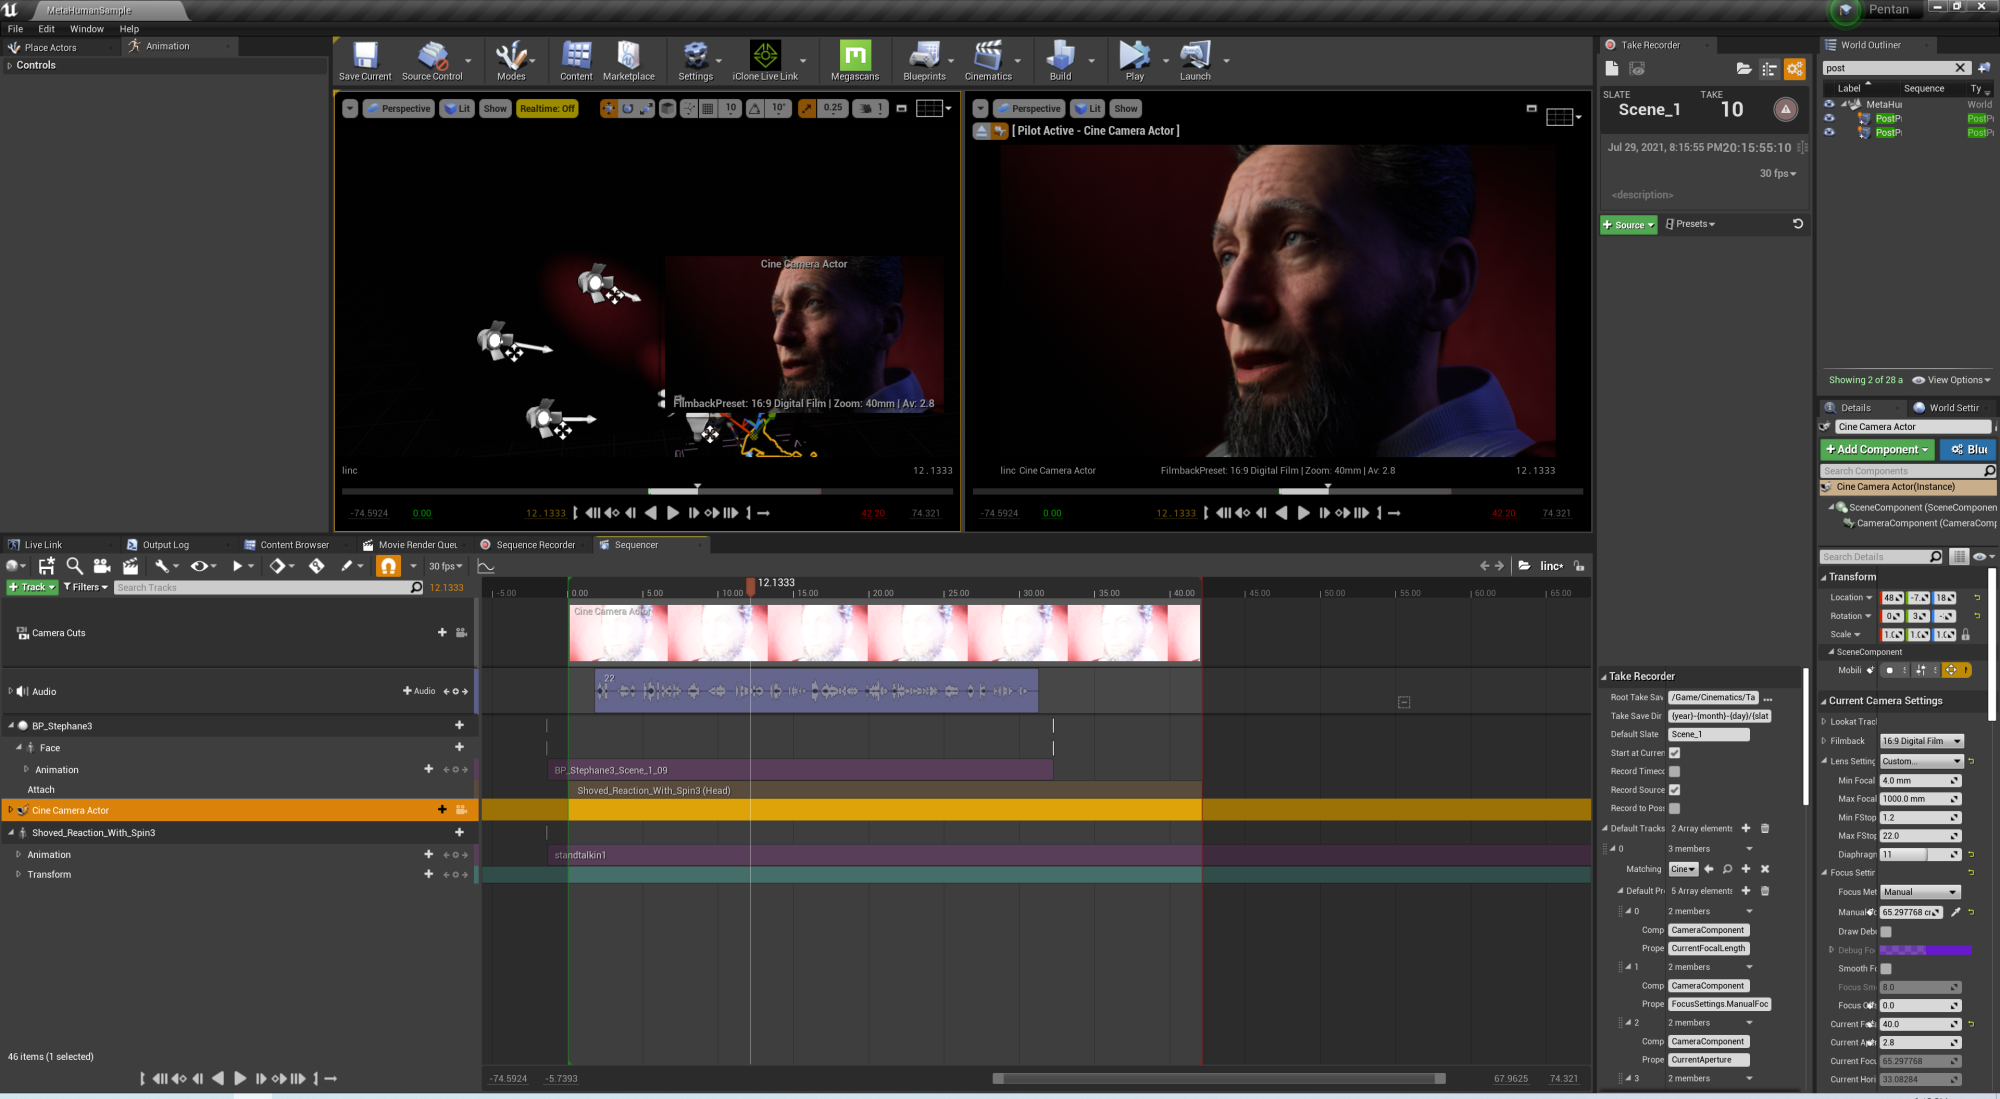The image size is (2000, 1099).
Task: Click the Launch toolbar icon
Action: [x=1195, y=61]
